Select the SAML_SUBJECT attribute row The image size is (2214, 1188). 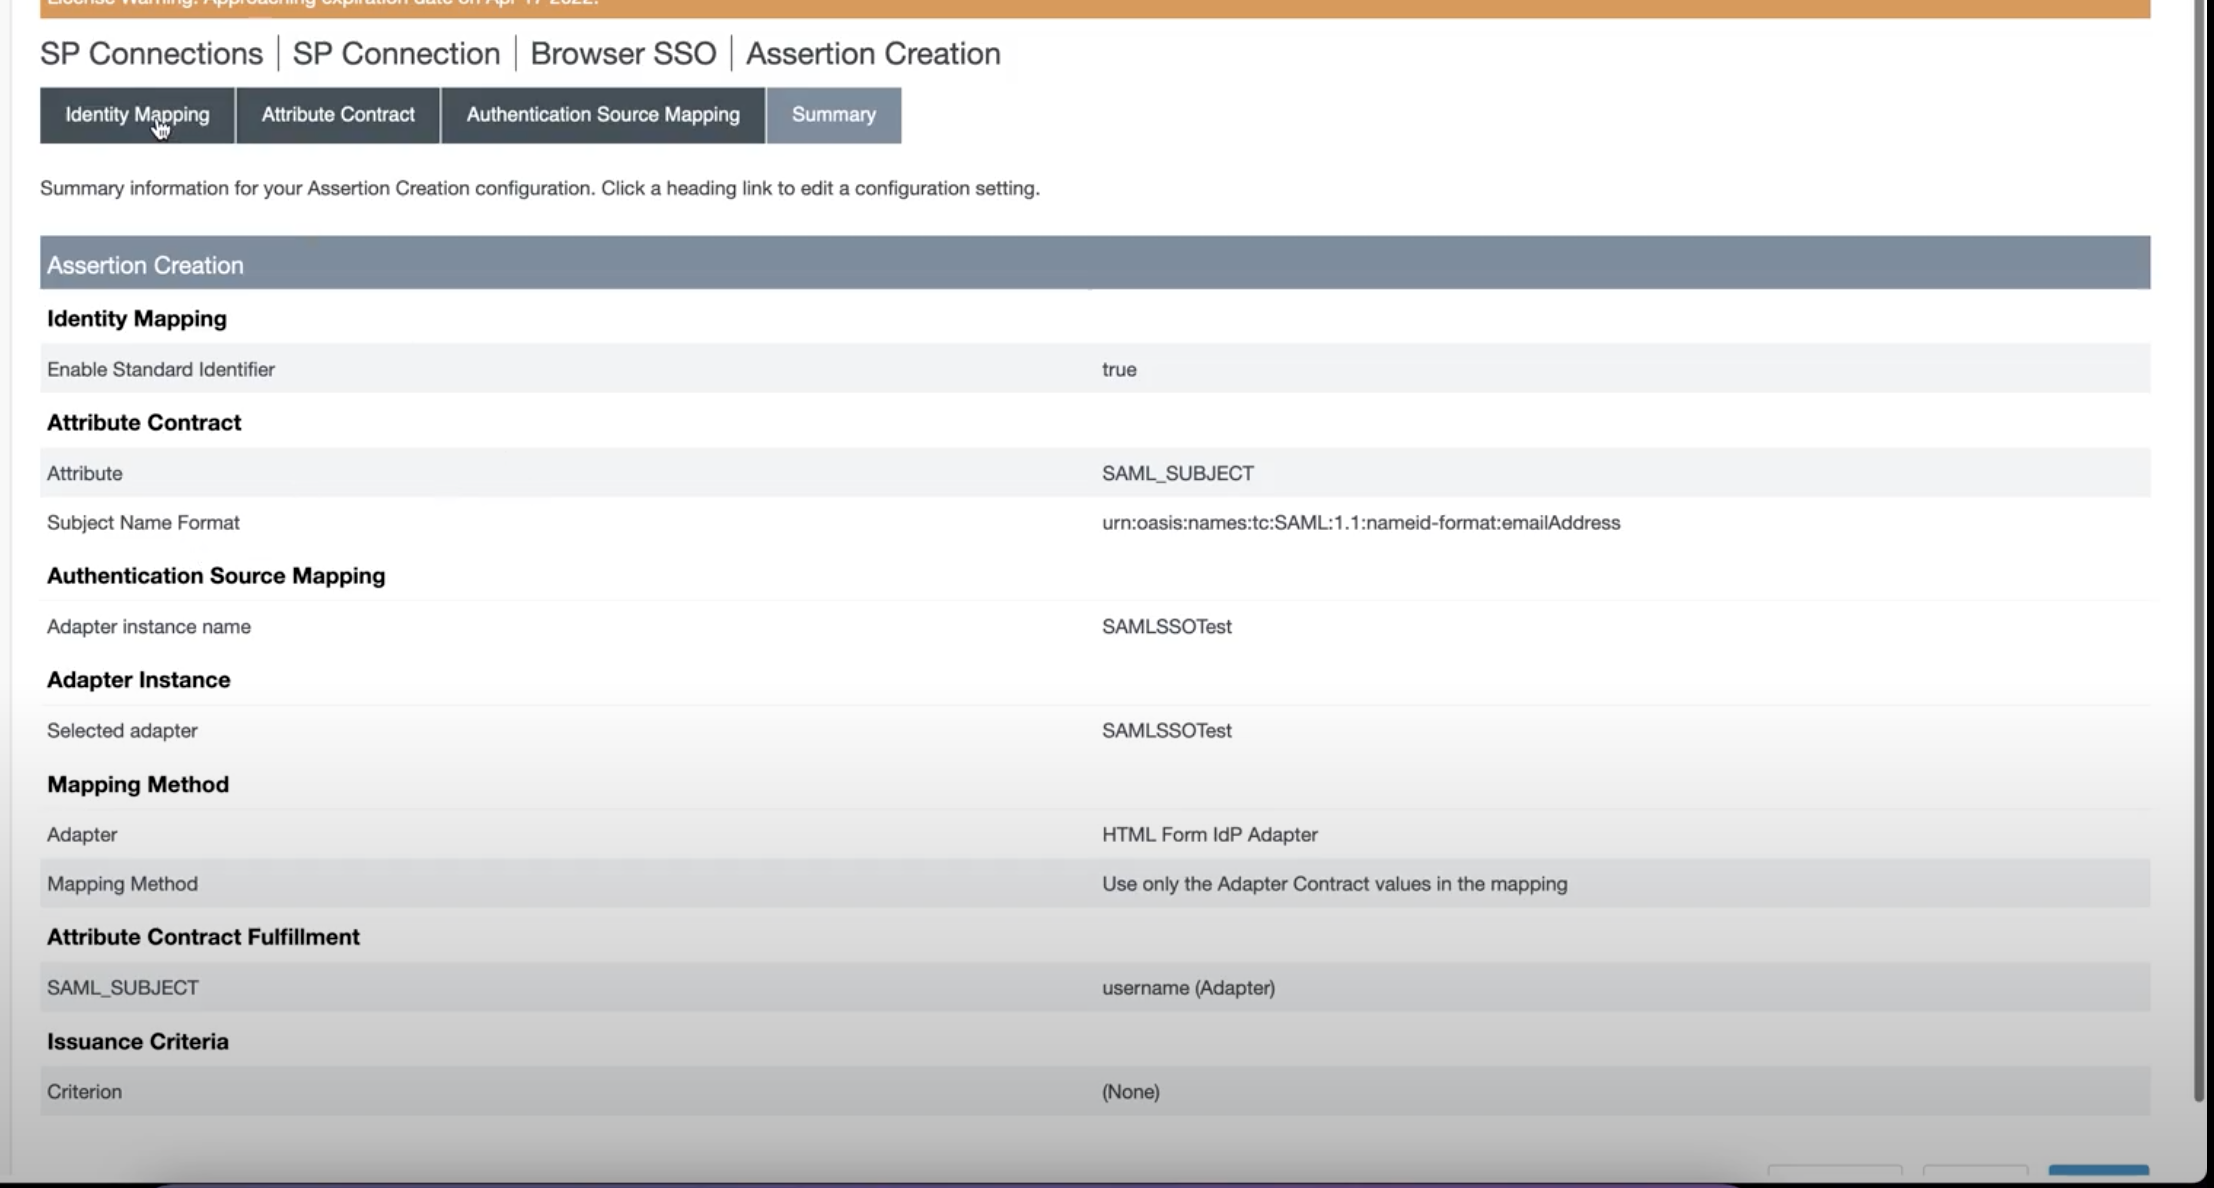click(x=1178, y=472)
